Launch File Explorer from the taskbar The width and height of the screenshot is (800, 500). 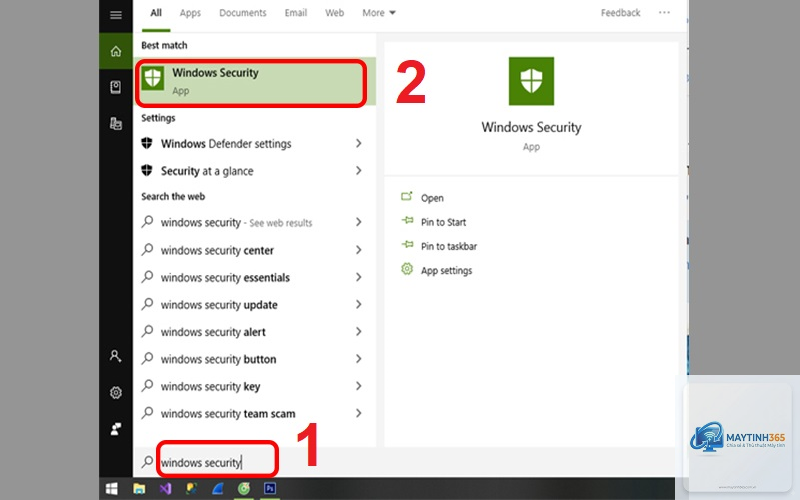(139, 489)
